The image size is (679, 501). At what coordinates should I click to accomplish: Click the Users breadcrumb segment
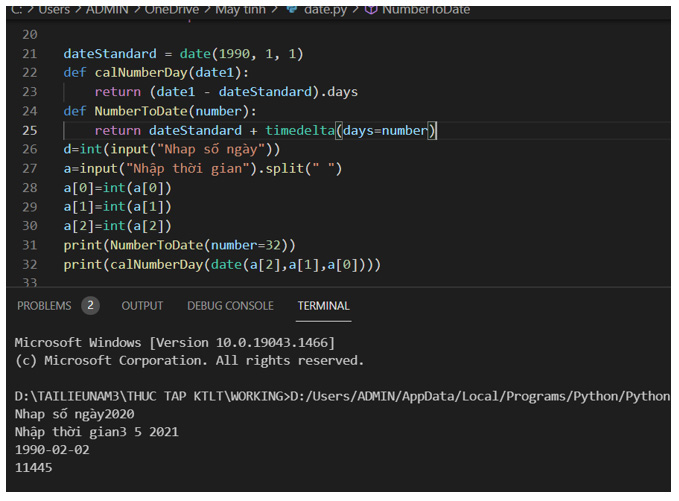(56, 9)
